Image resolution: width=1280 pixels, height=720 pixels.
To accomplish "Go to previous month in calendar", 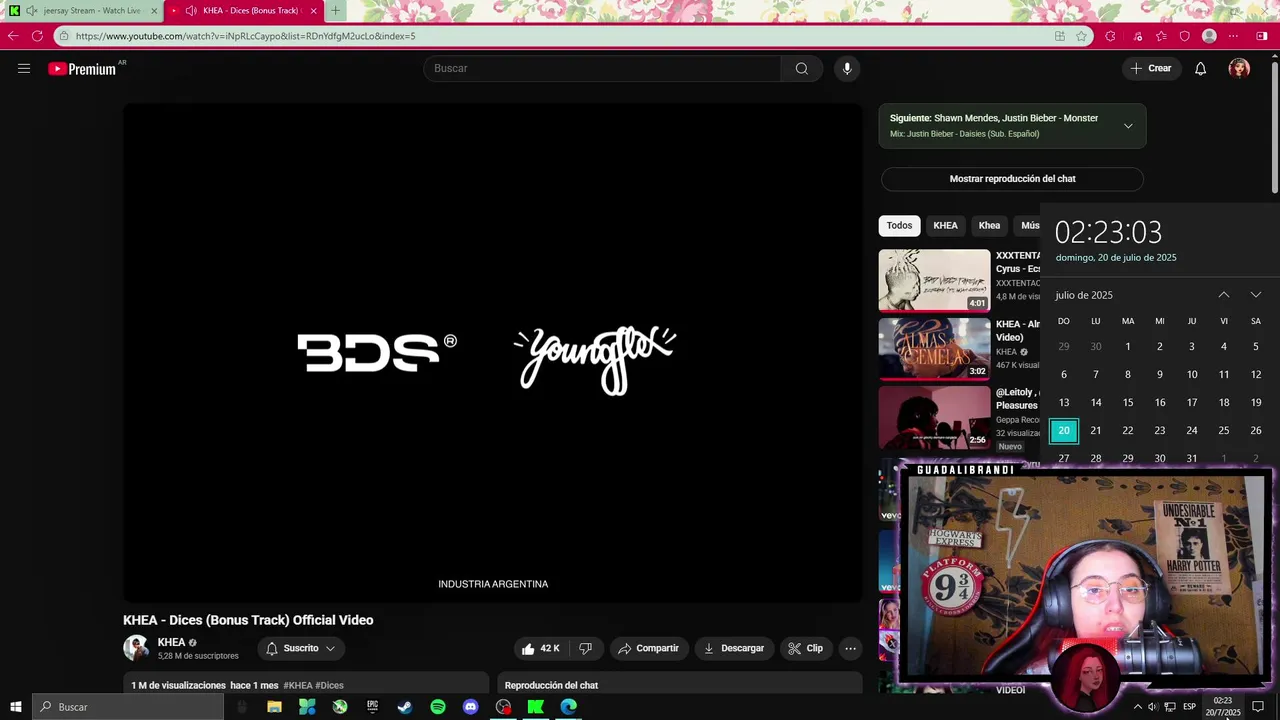I will click(1224, 295).
